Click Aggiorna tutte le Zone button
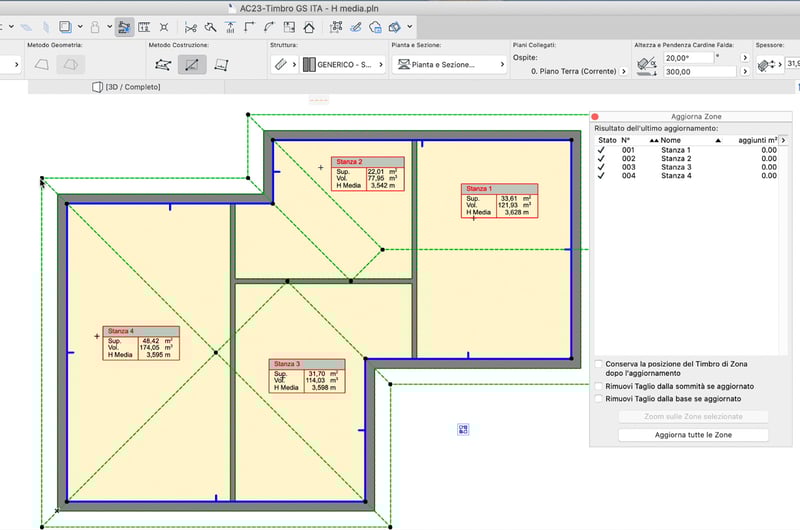This screenshot has height=530, width=800. pyautogui.click(x=693, y=435)
